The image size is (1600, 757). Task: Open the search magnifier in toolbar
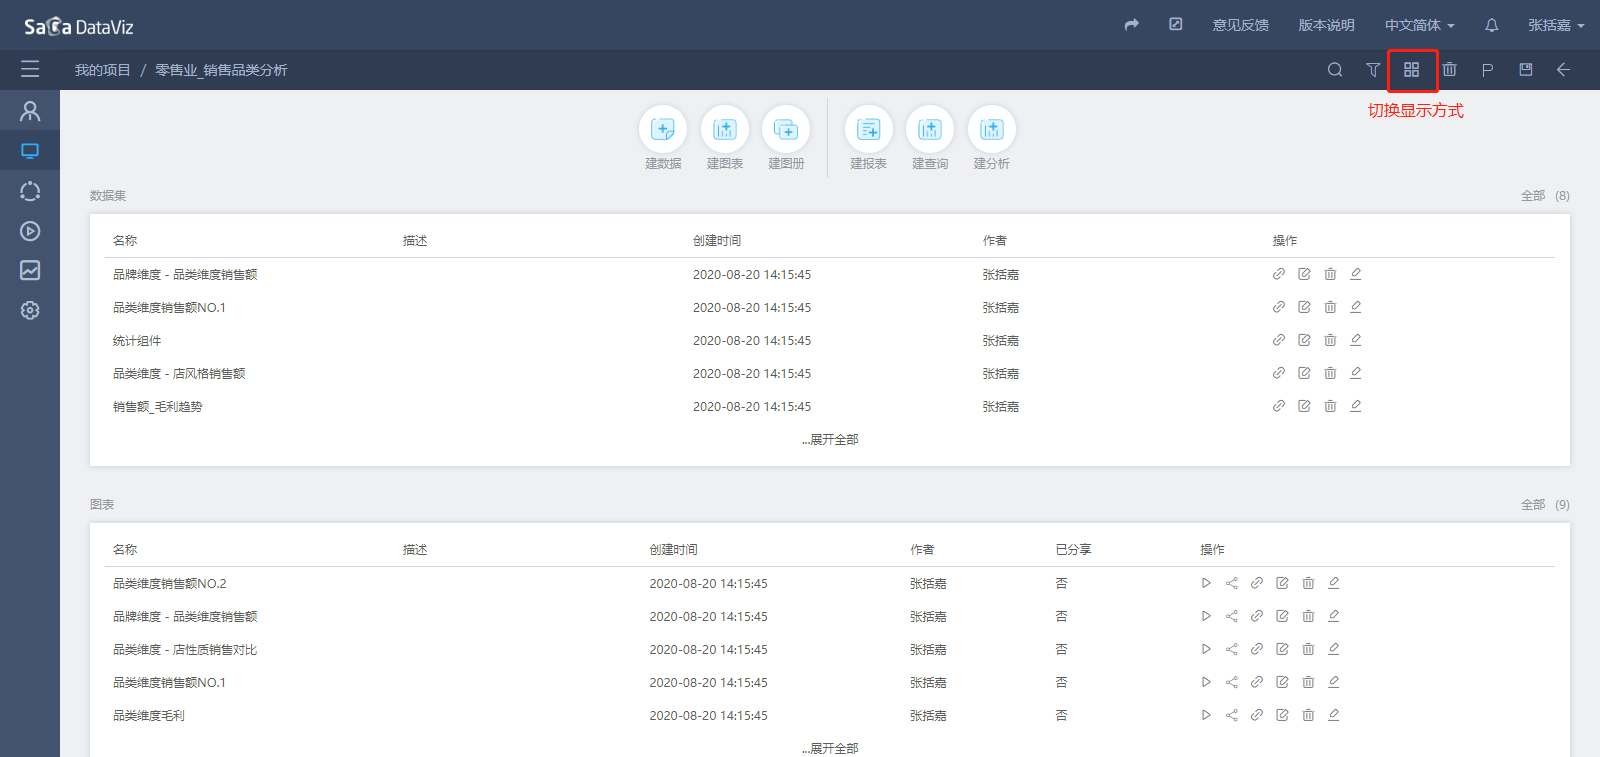[x=1335, y=70]
